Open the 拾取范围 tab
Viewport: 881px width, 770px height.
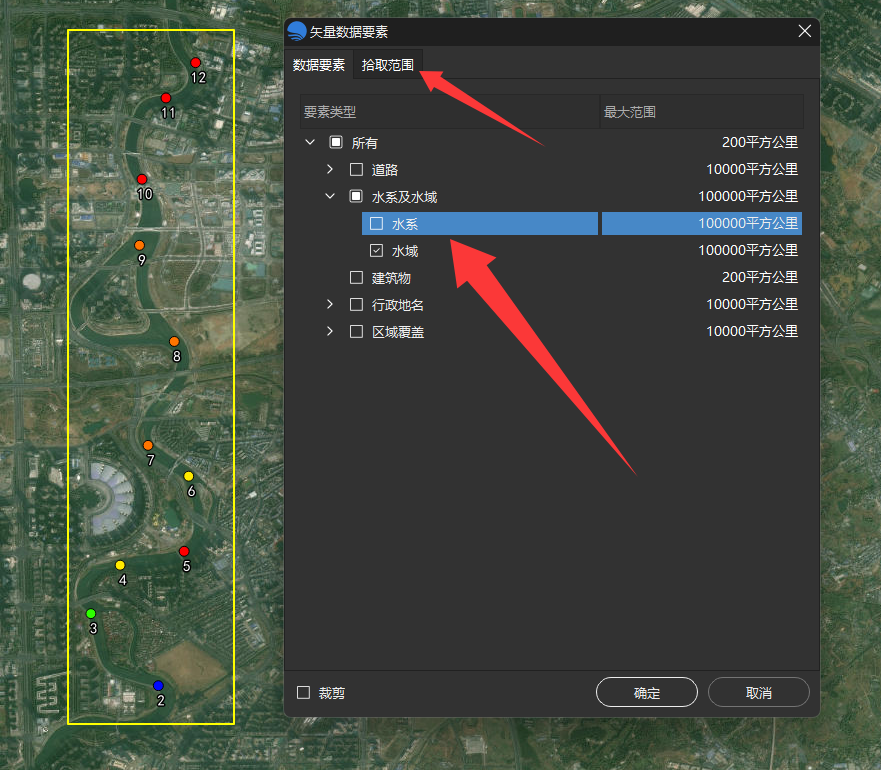pos(388,65)
